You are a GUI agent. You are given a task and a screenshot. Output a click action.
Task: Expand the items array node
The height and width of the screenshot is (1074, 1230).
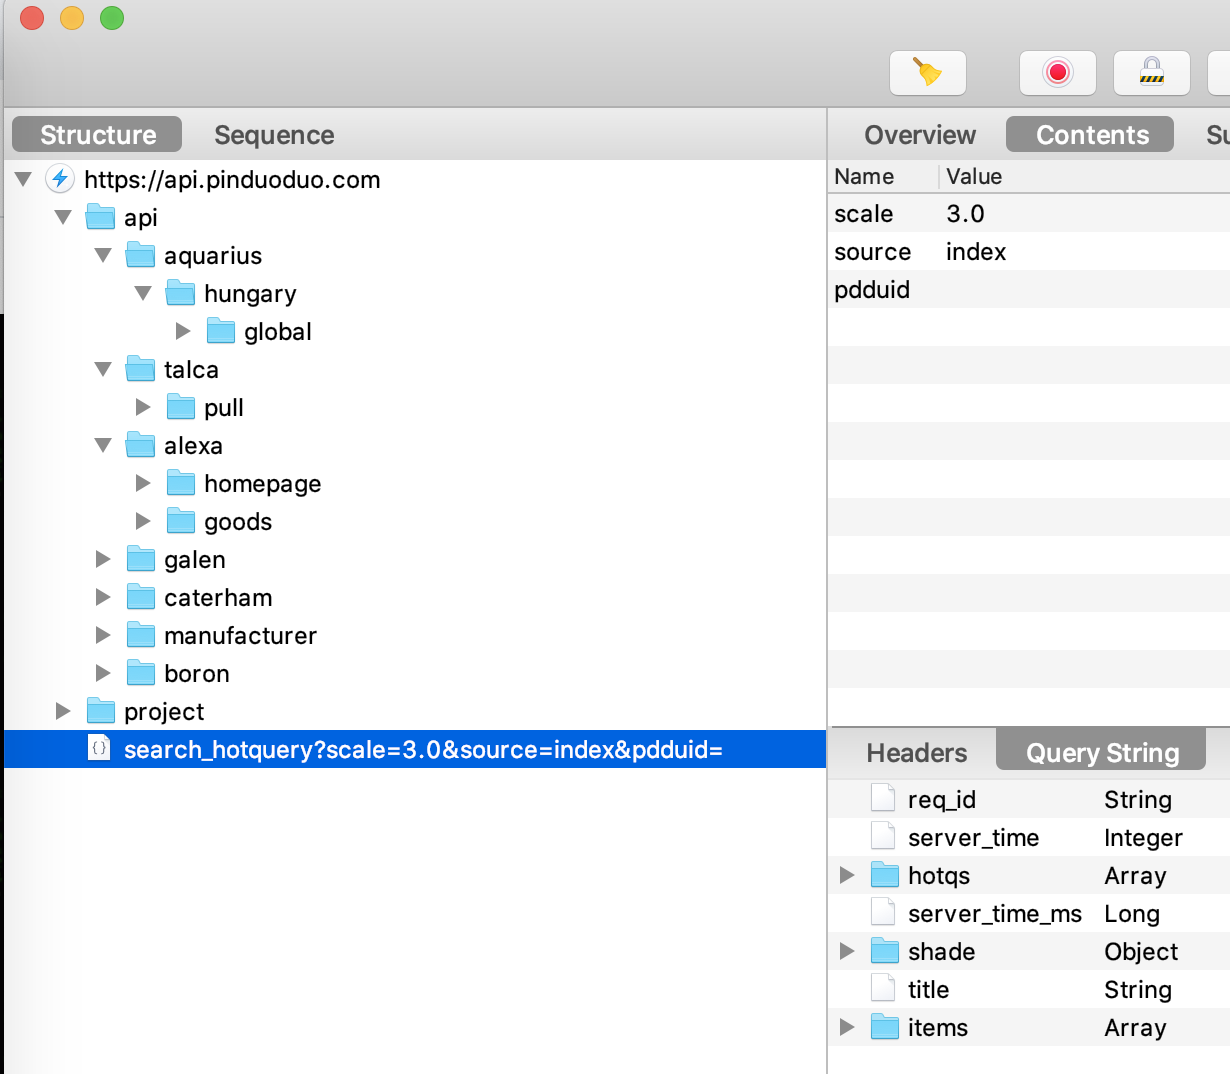pos(847,1027)
